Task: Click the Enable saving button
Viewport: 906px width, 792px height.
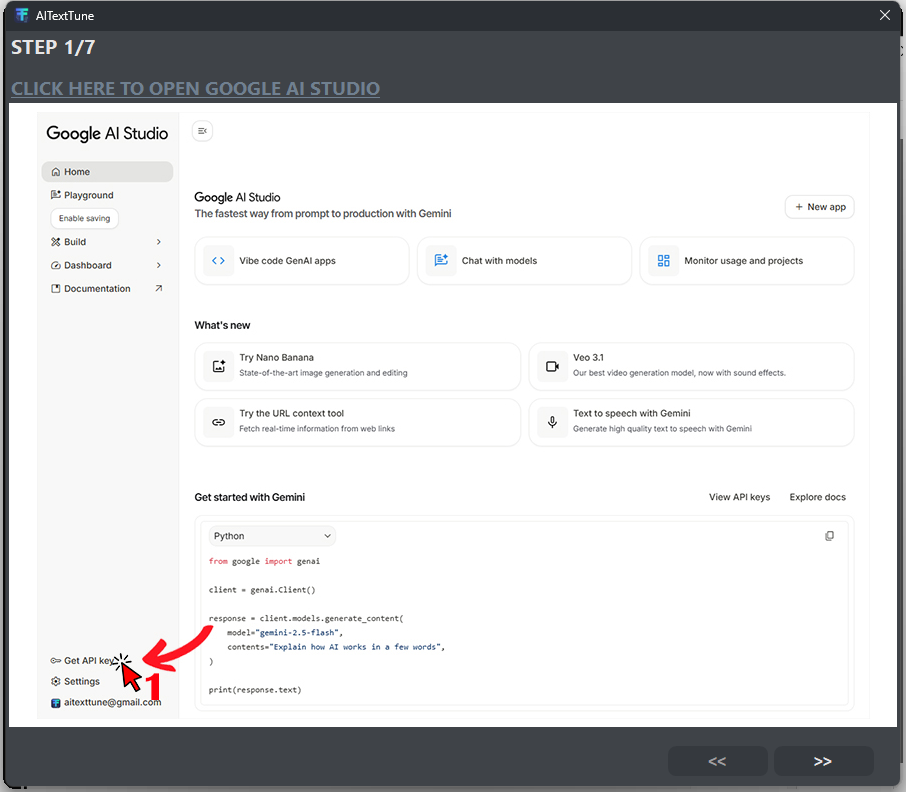Action: coord(84,218)
